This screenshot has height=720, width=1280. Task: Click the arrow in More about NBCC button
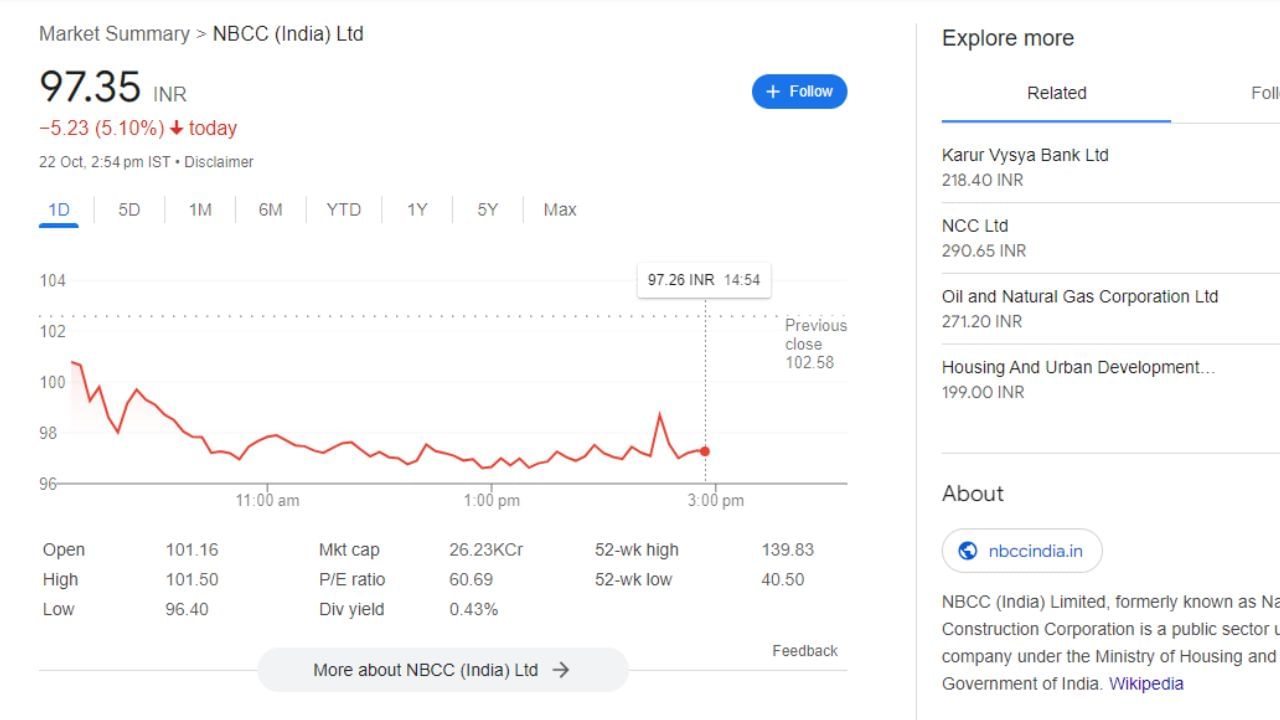pos(561,670)
